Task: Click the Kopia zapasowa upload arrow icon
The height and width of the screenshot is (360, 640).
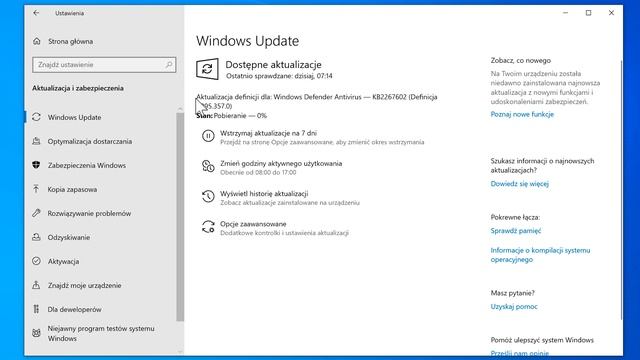Action: [36, 189]
